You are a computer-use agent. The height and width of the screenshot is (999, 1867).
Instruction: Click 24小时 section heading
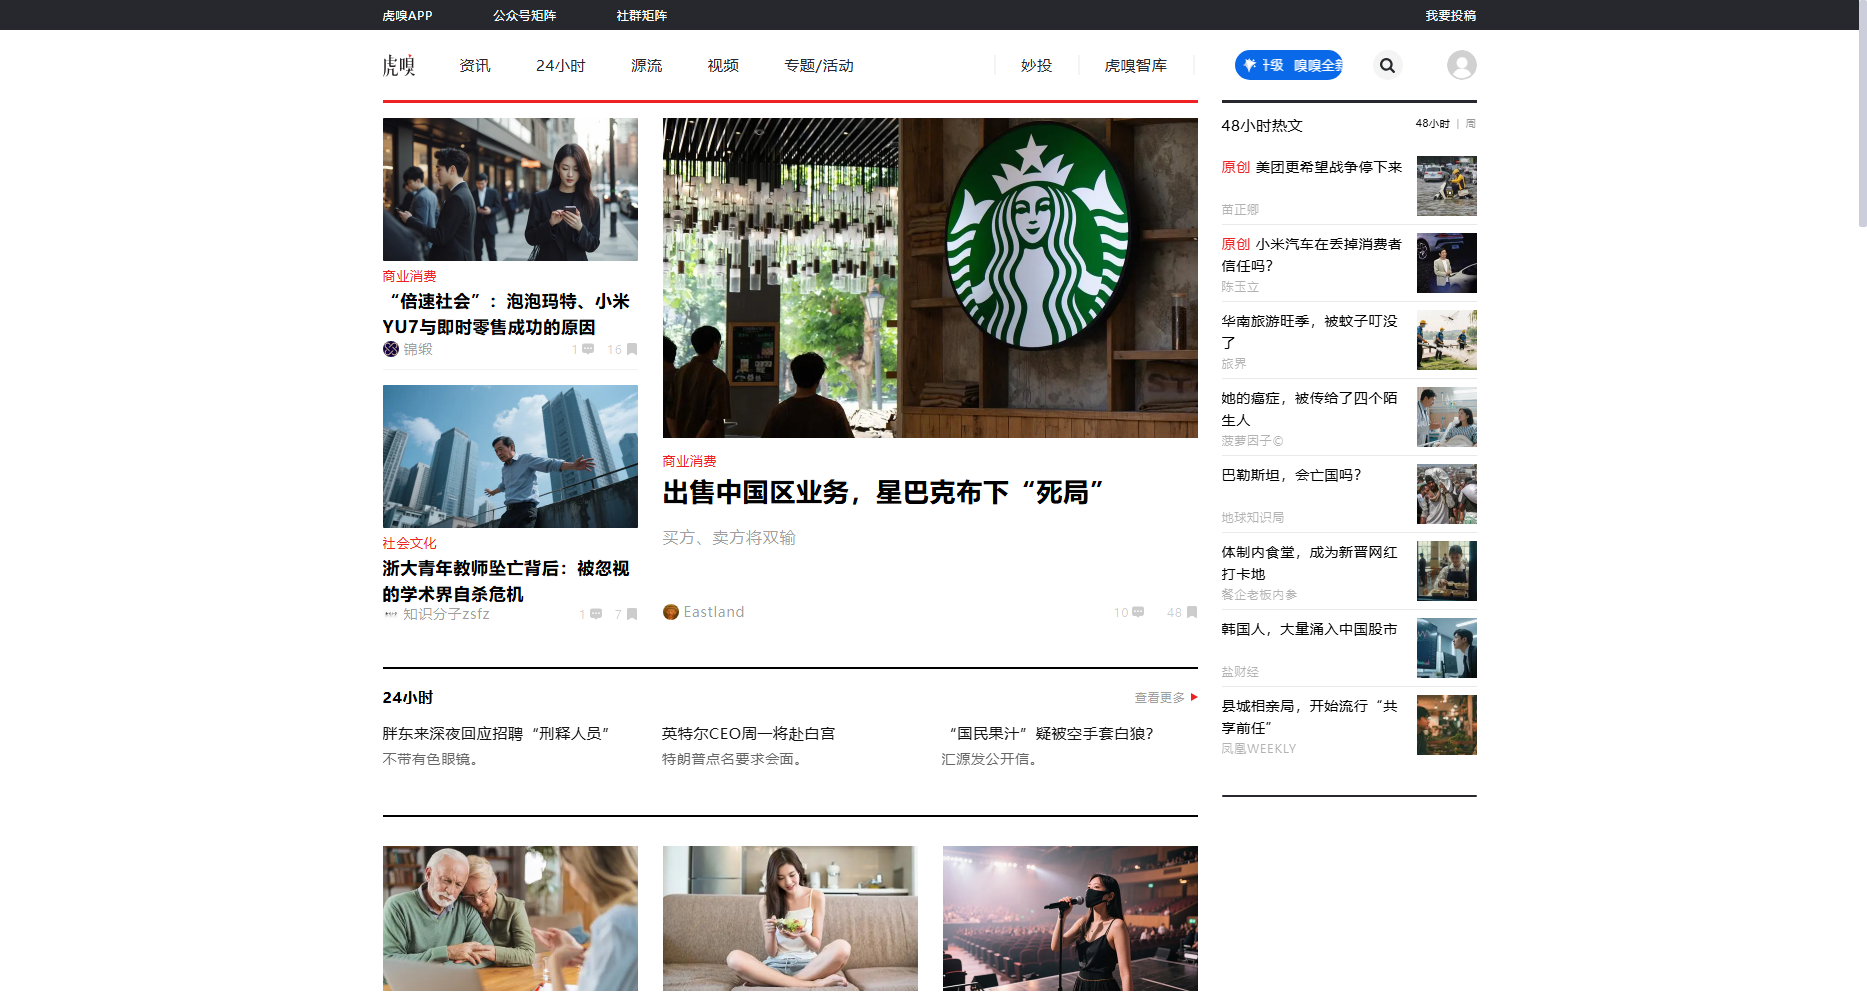(408, 697)
